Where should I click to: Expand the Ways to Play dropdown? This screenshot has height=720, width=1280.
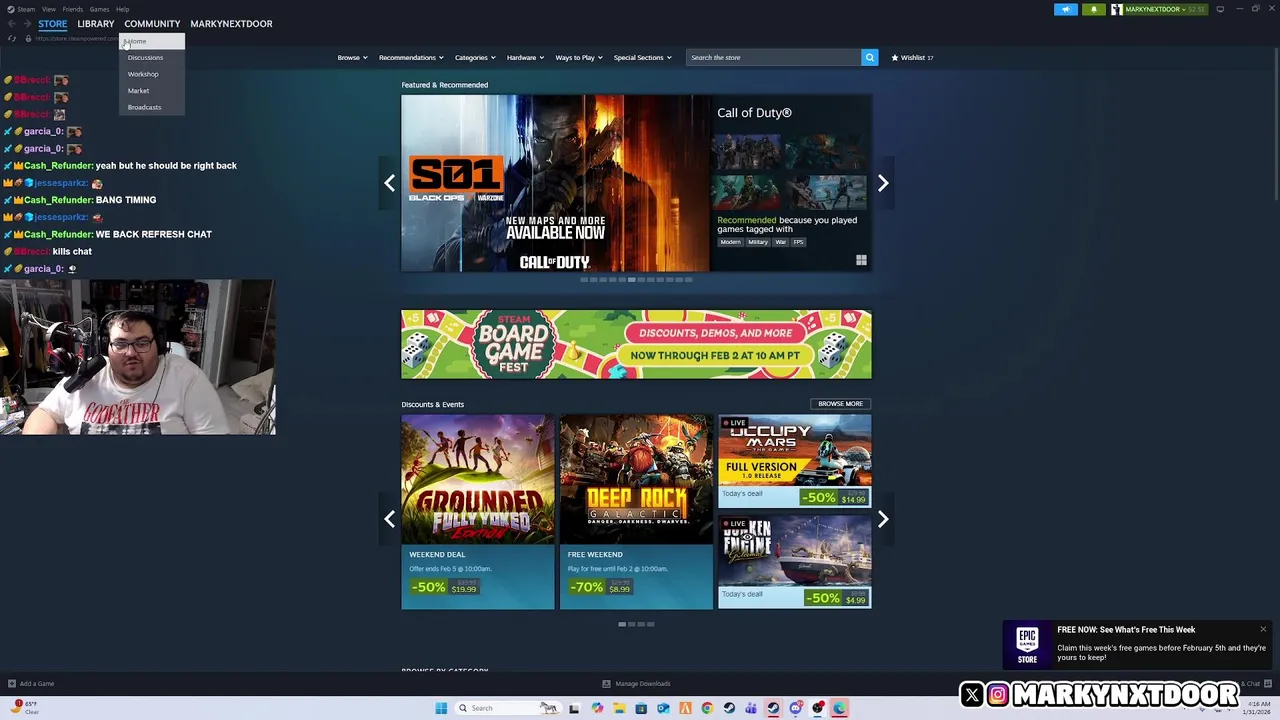click(x=579, y=57)
